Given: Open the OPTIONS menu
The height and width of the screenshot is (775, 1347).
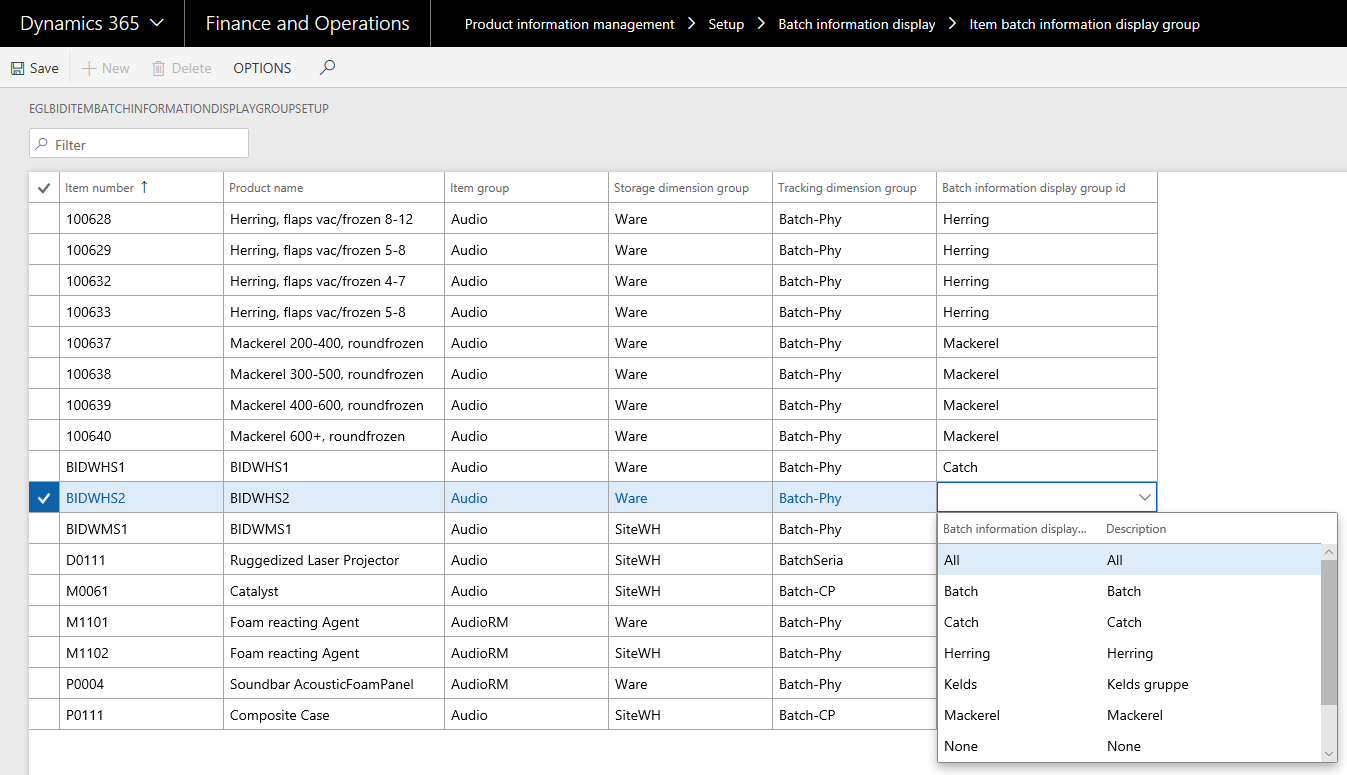Looking at the screenshot, I should [x=262, y=68].
